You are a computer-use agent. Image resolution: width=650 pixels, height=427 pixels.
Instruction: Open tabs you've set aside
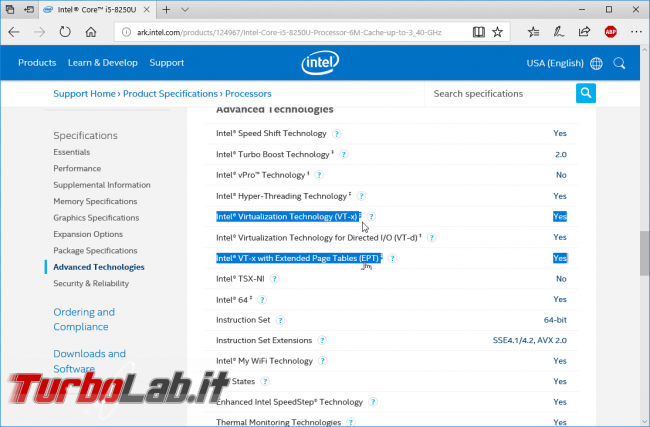pyautogui.click(x=10, y=9)
